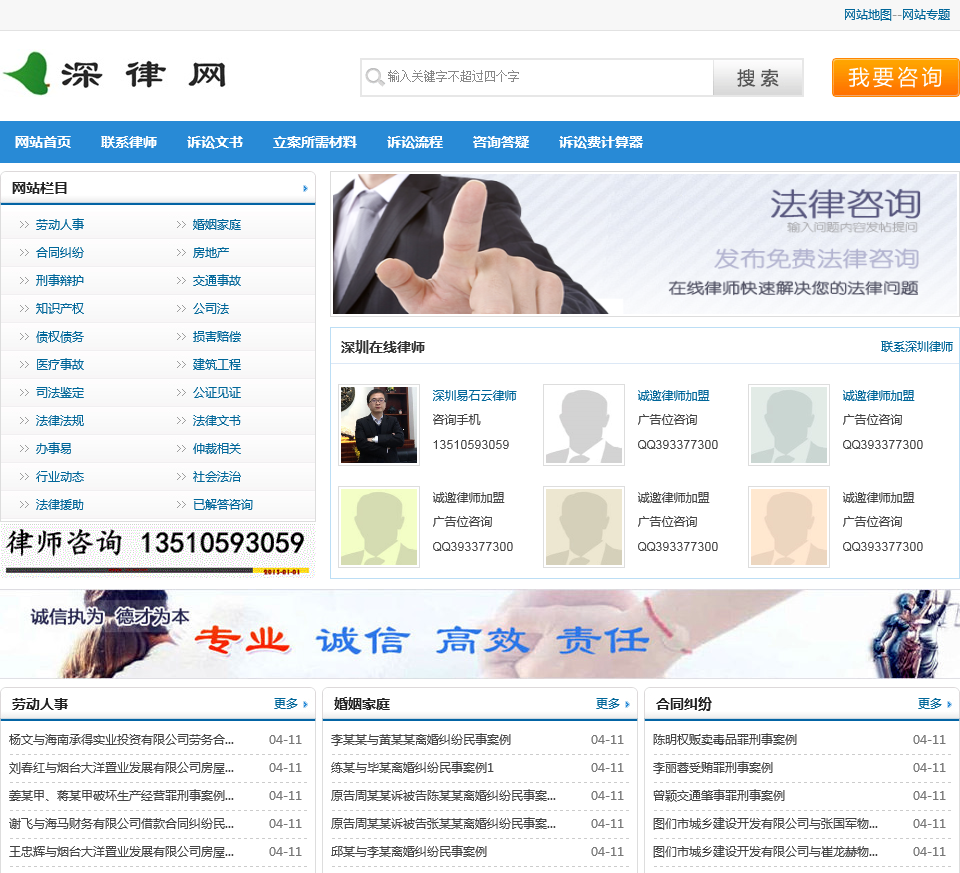Open 网站地图 link at top
The height and width of the screenshot is (873, 960).
(868, 15)
